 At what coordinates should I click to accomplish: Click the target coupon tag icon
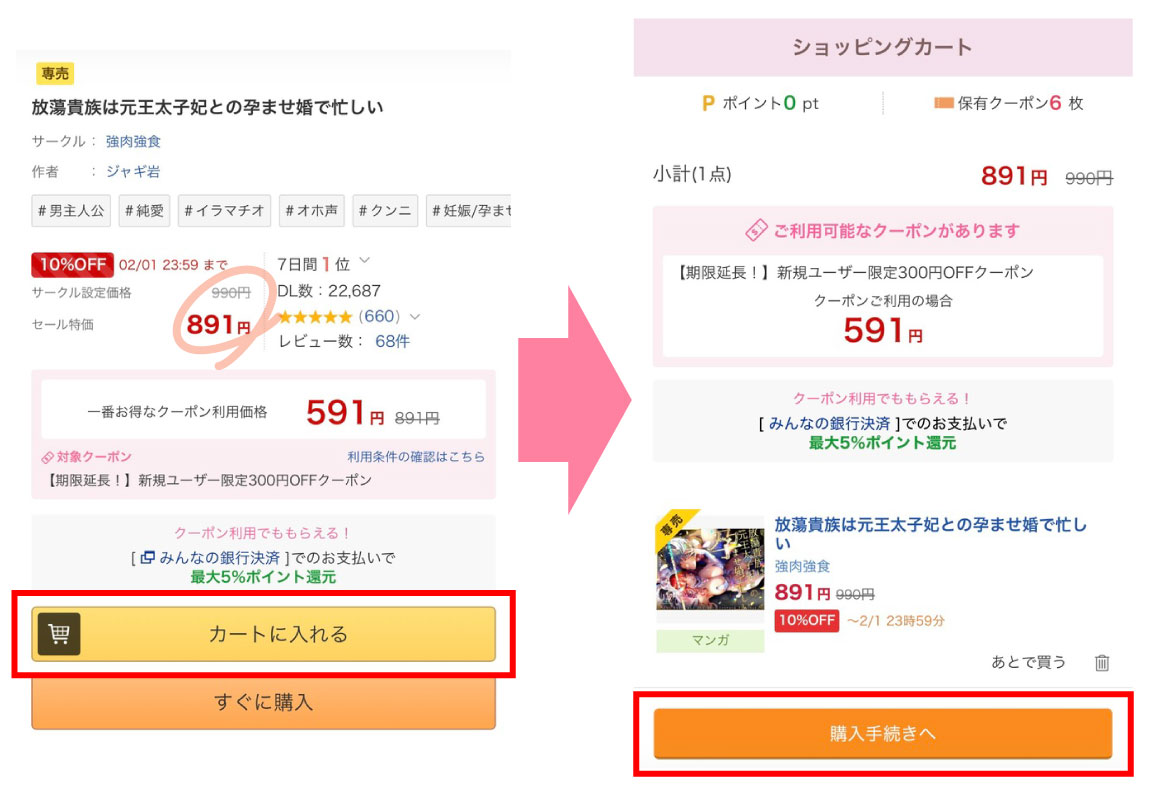click(47, 457)
